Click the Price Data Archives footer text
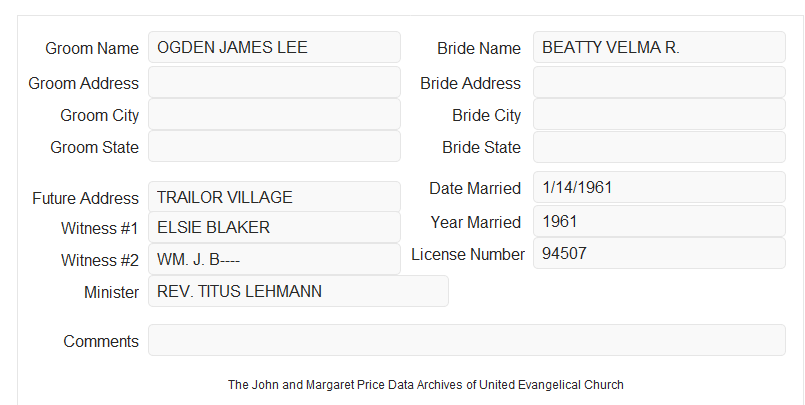 426,385
